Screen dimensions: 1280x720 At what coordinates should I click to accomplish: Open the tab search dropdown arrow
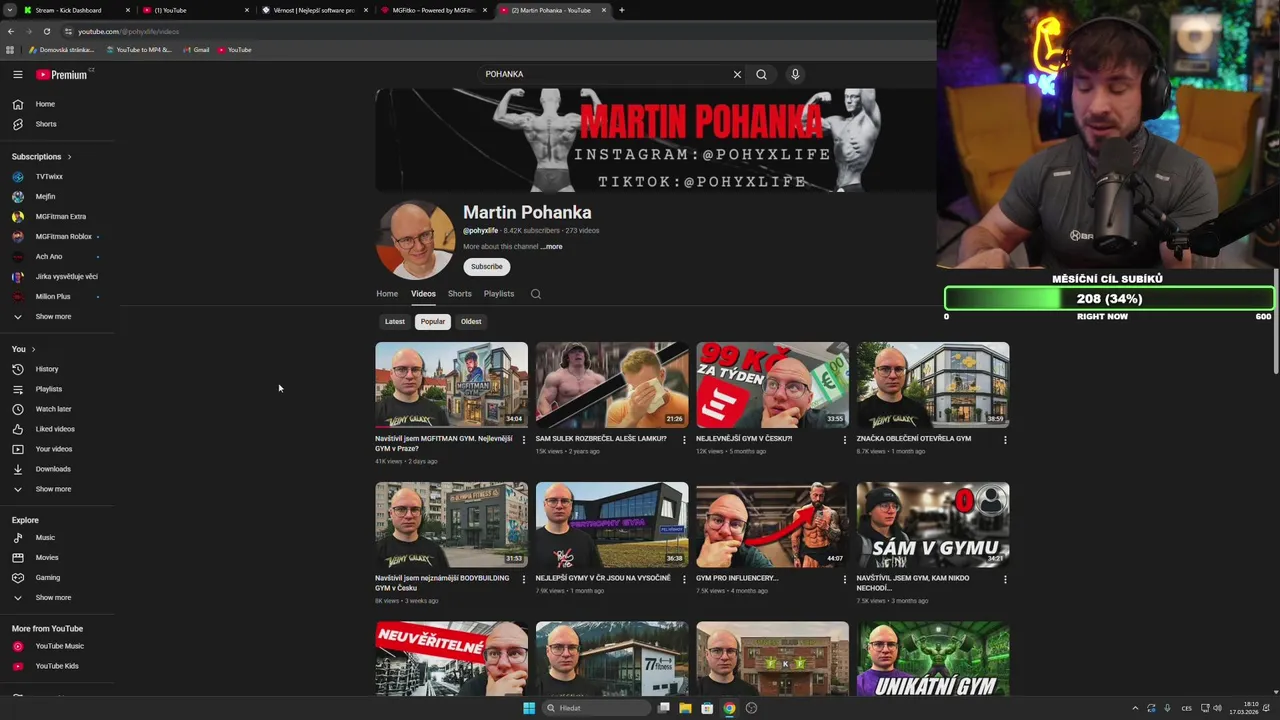10,10
